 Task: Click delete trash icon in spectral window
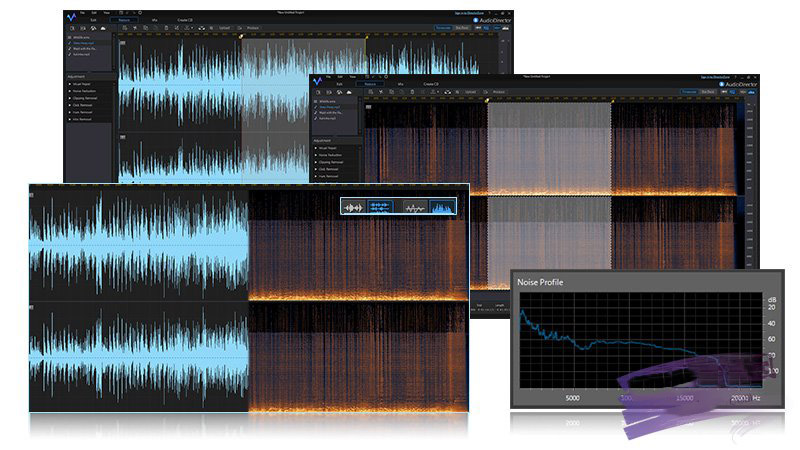click(412, 92)
